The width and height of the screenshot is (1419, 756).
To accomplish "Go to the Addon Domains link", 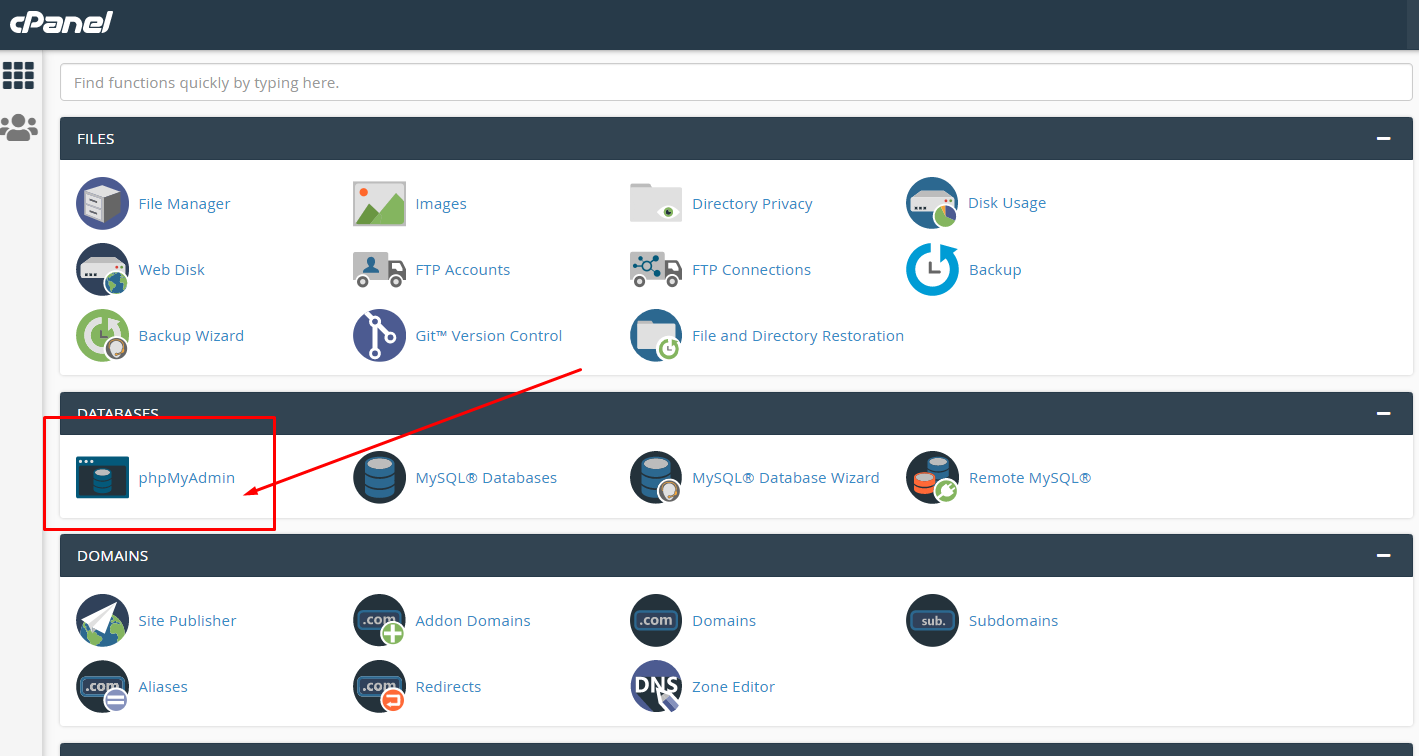I will (473, 621).
